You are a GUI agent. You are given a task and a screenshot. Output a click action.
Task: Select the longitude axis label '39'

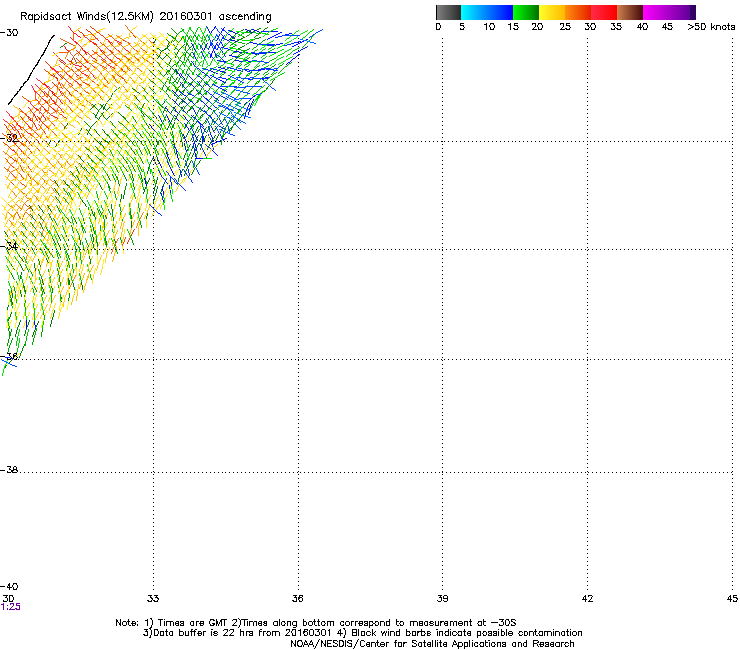coord(442,599)
